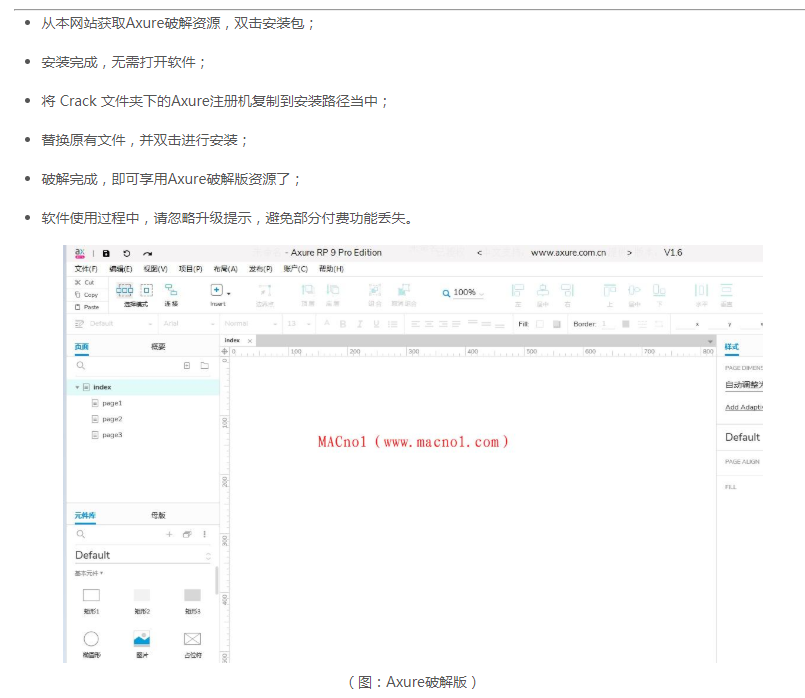This screenshot has width=805, height=698.
Task: Open the 帮助(H) menu
Action: point(331,269)
